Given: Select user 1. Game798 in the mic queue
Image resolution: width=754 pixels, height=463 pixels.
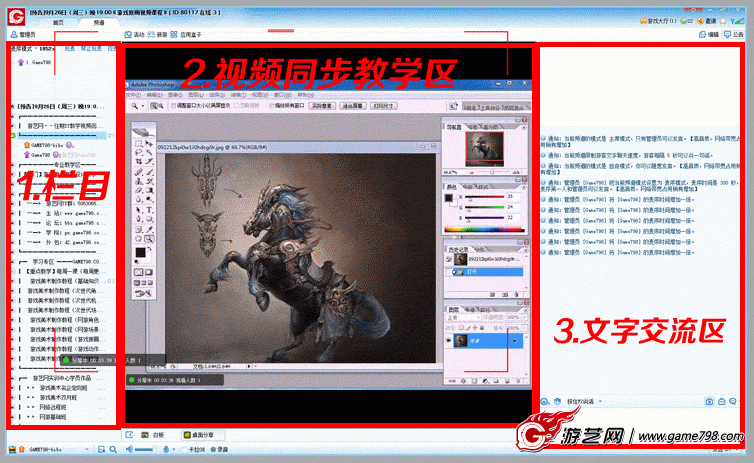Looking at the screenshot, I should click(x=34, y=63).
